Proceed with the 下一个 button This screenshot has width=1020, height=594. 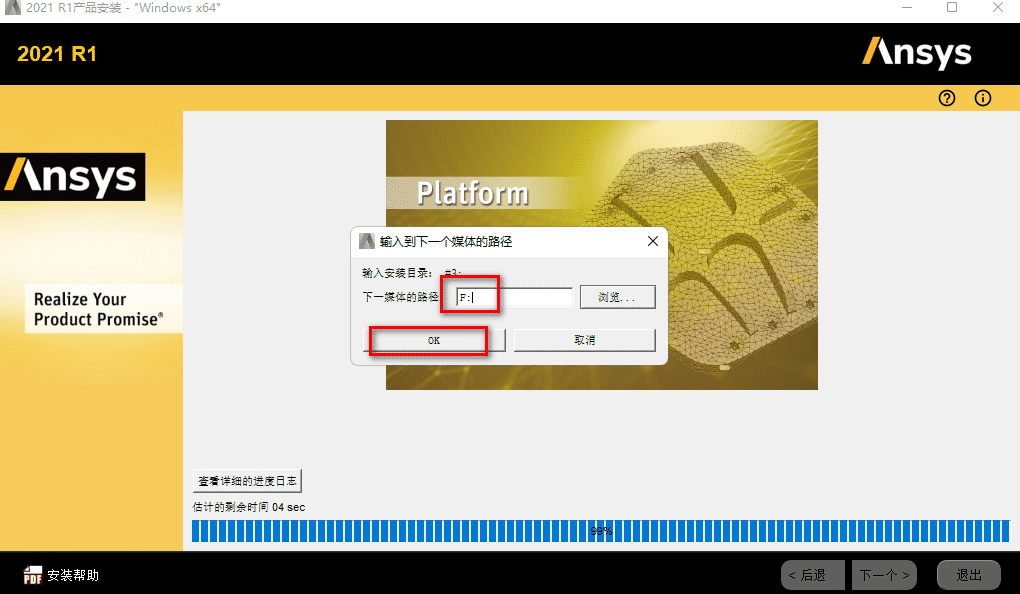pos(885,575)
